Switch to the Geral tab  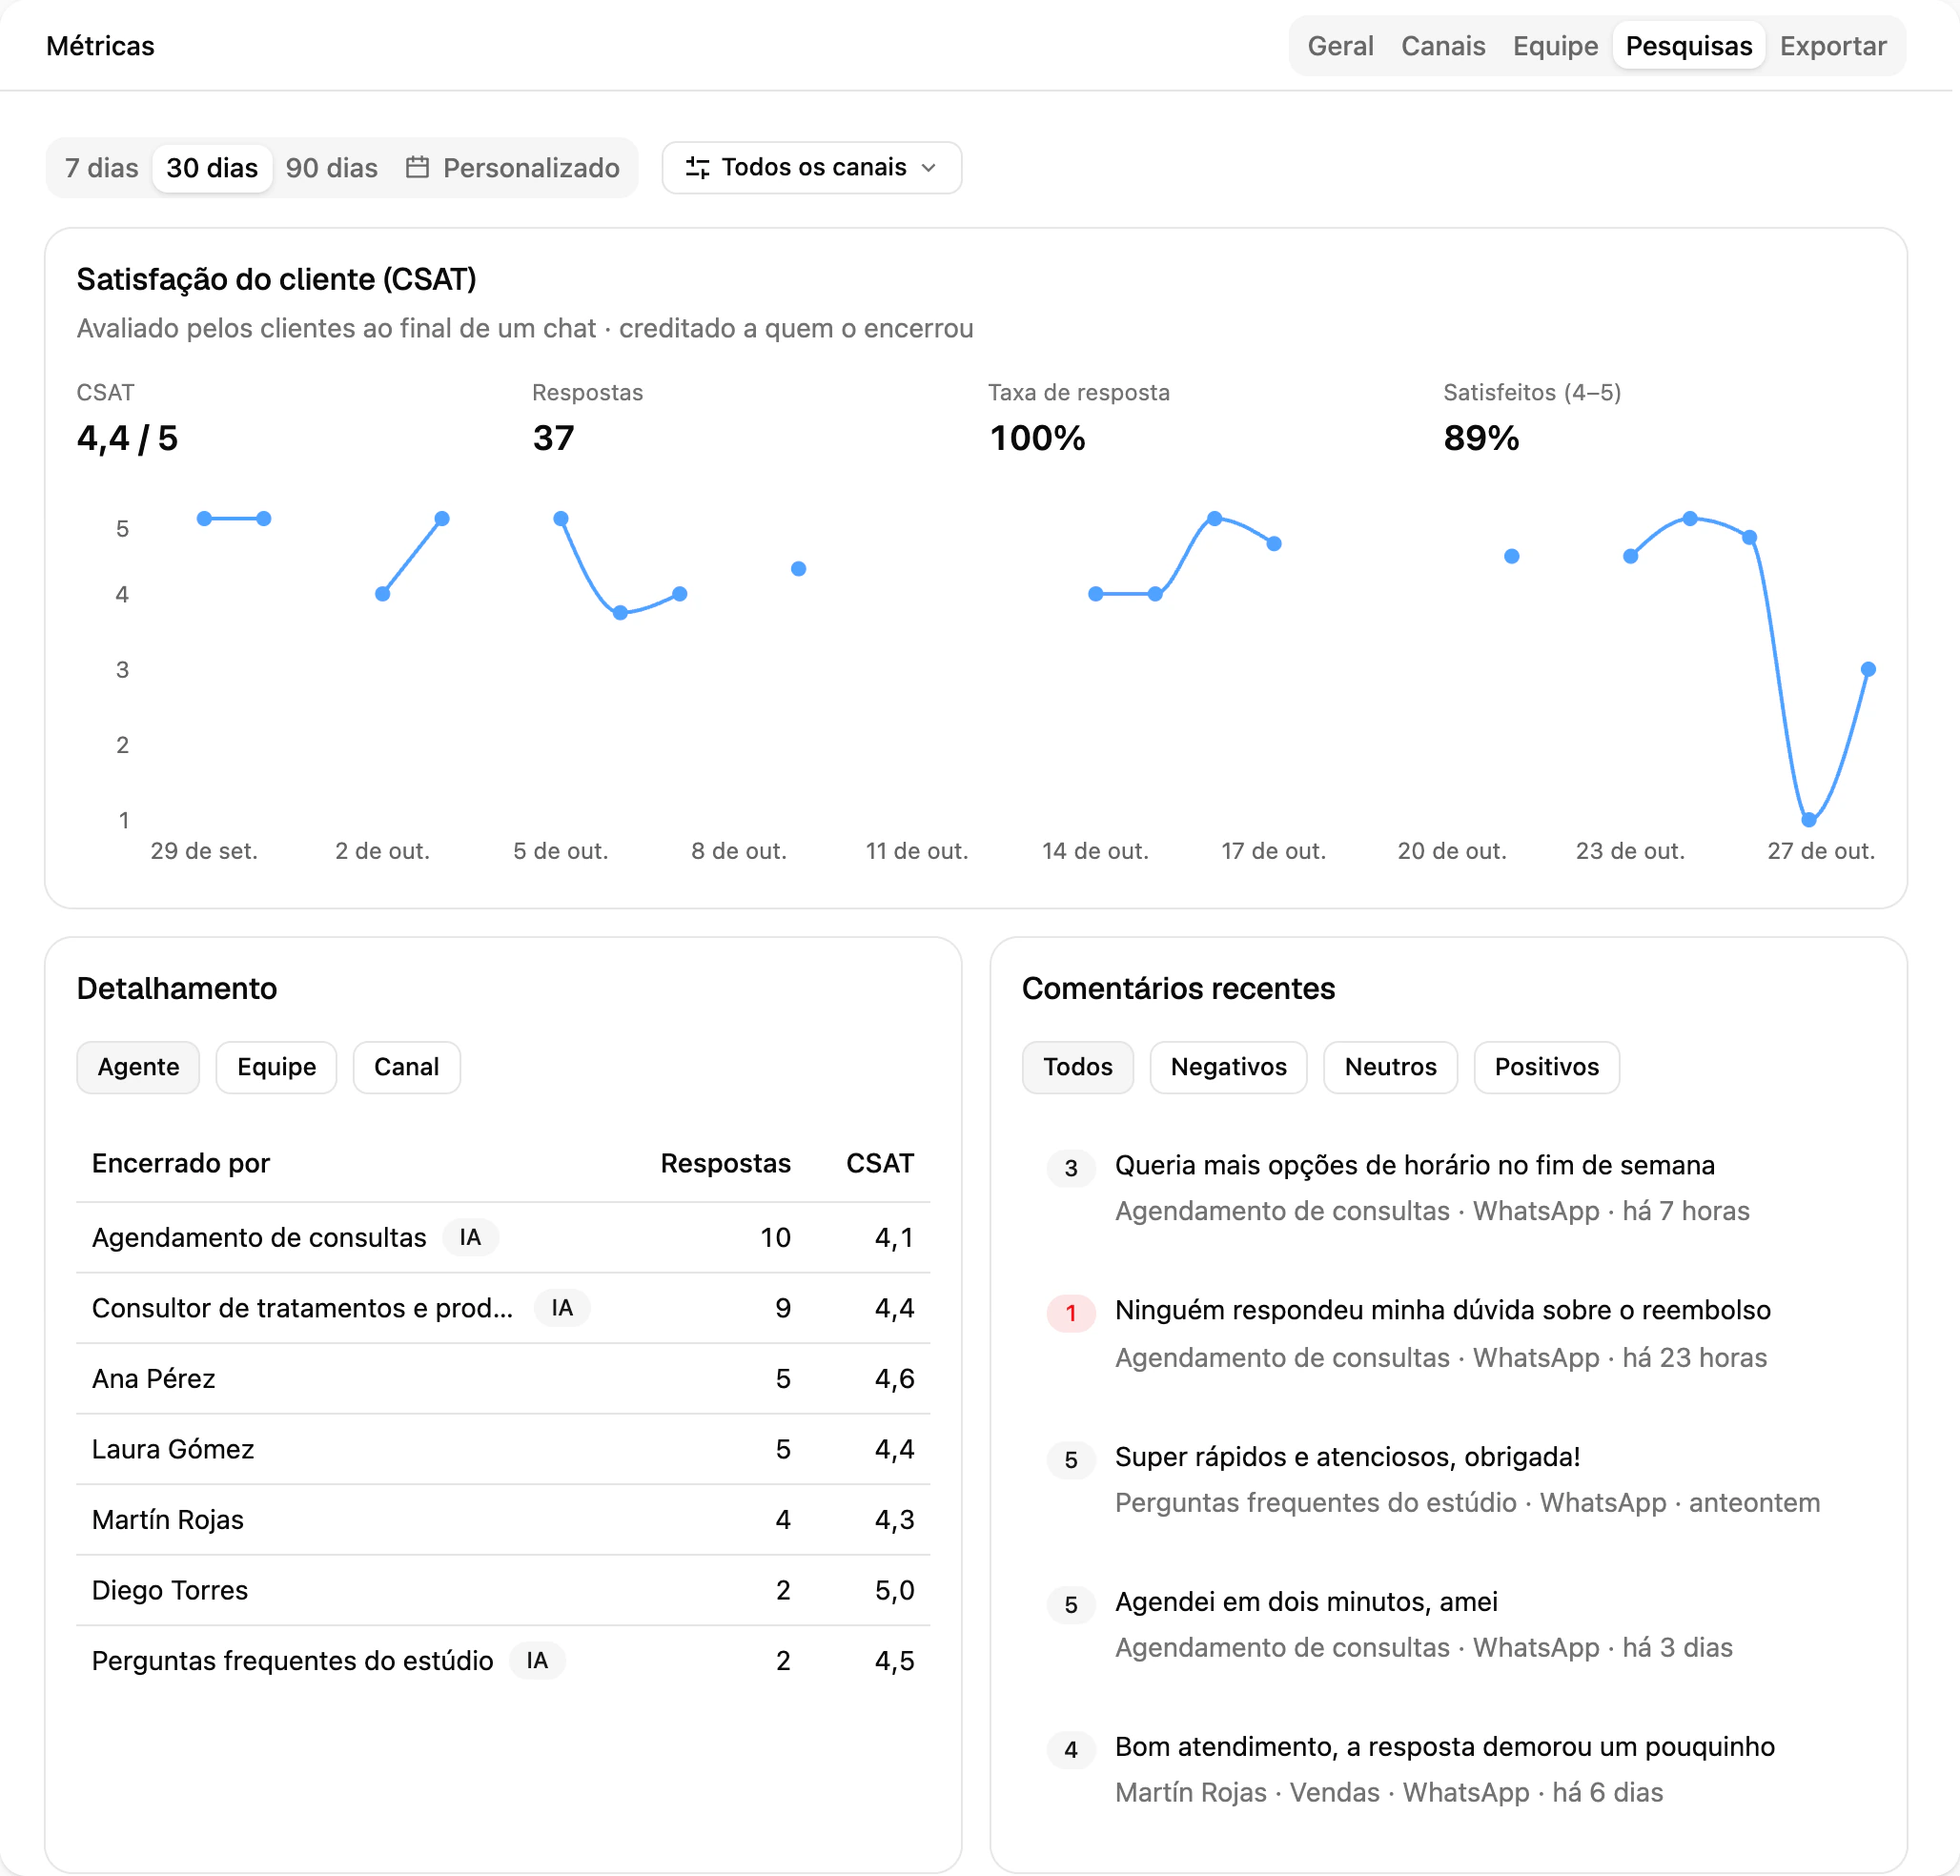[1340, 46]
